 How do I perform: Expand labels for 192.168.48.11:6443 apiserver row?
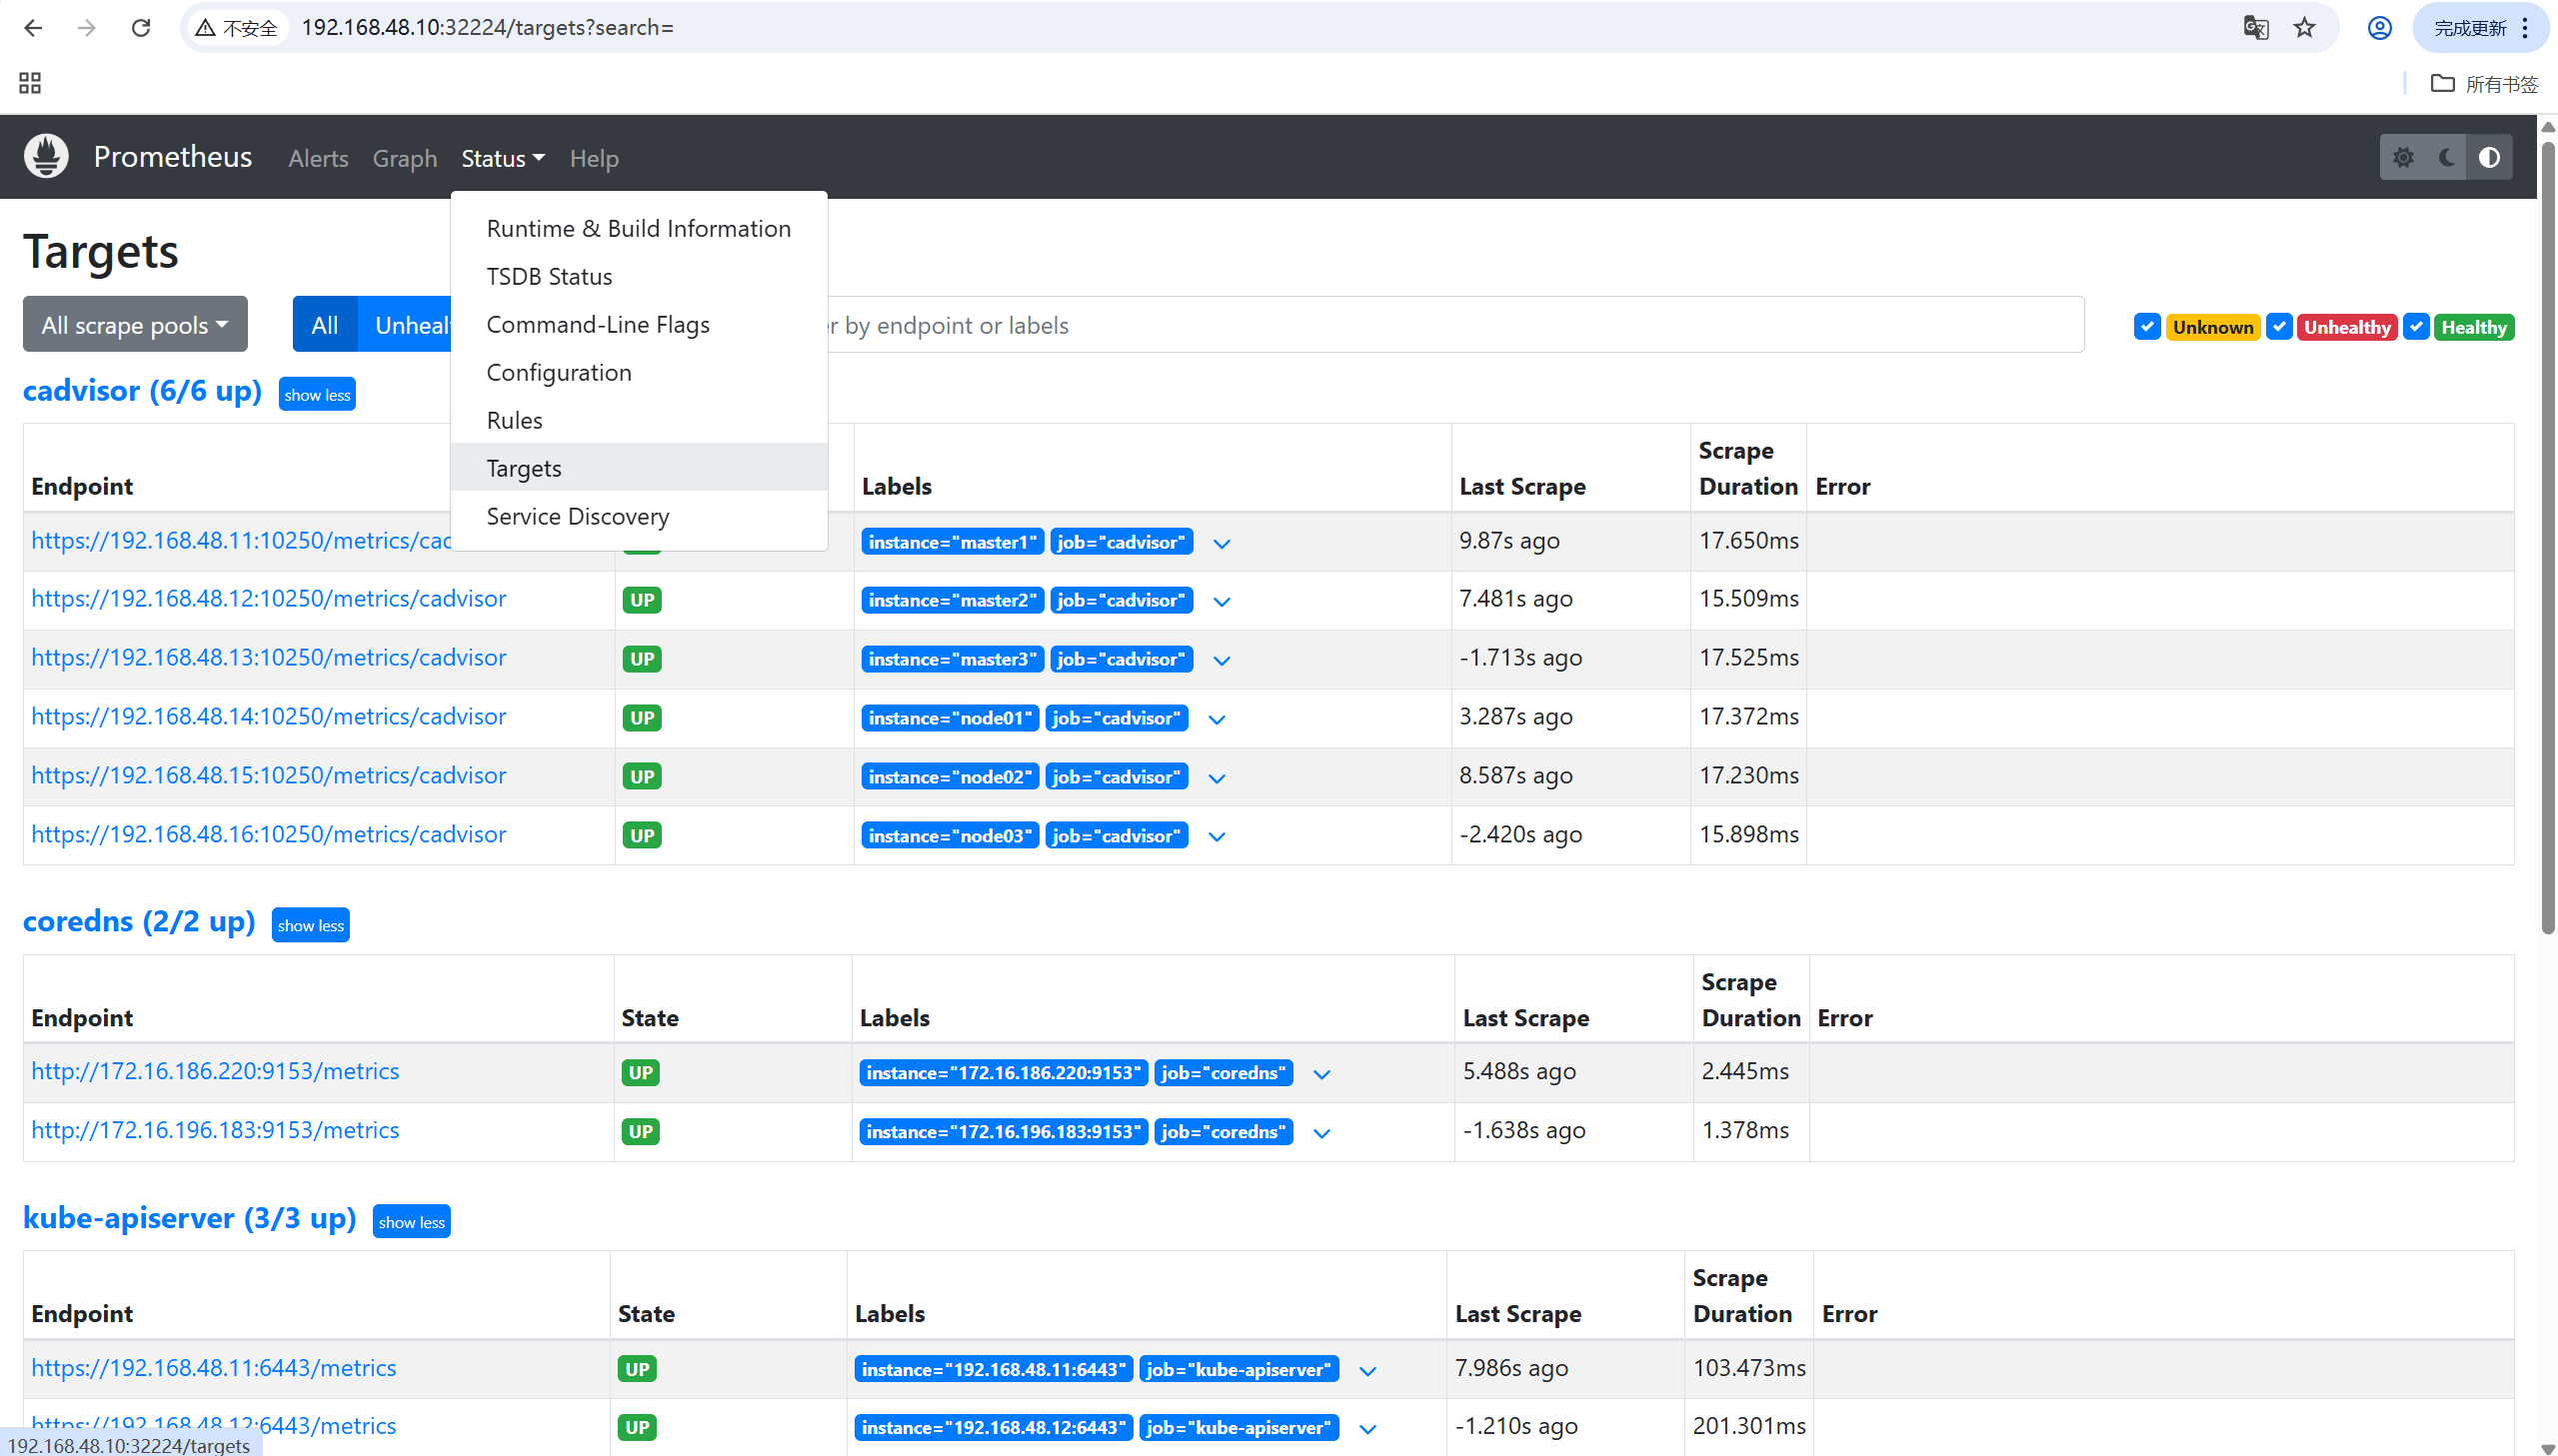[x=1367, y=1372]
